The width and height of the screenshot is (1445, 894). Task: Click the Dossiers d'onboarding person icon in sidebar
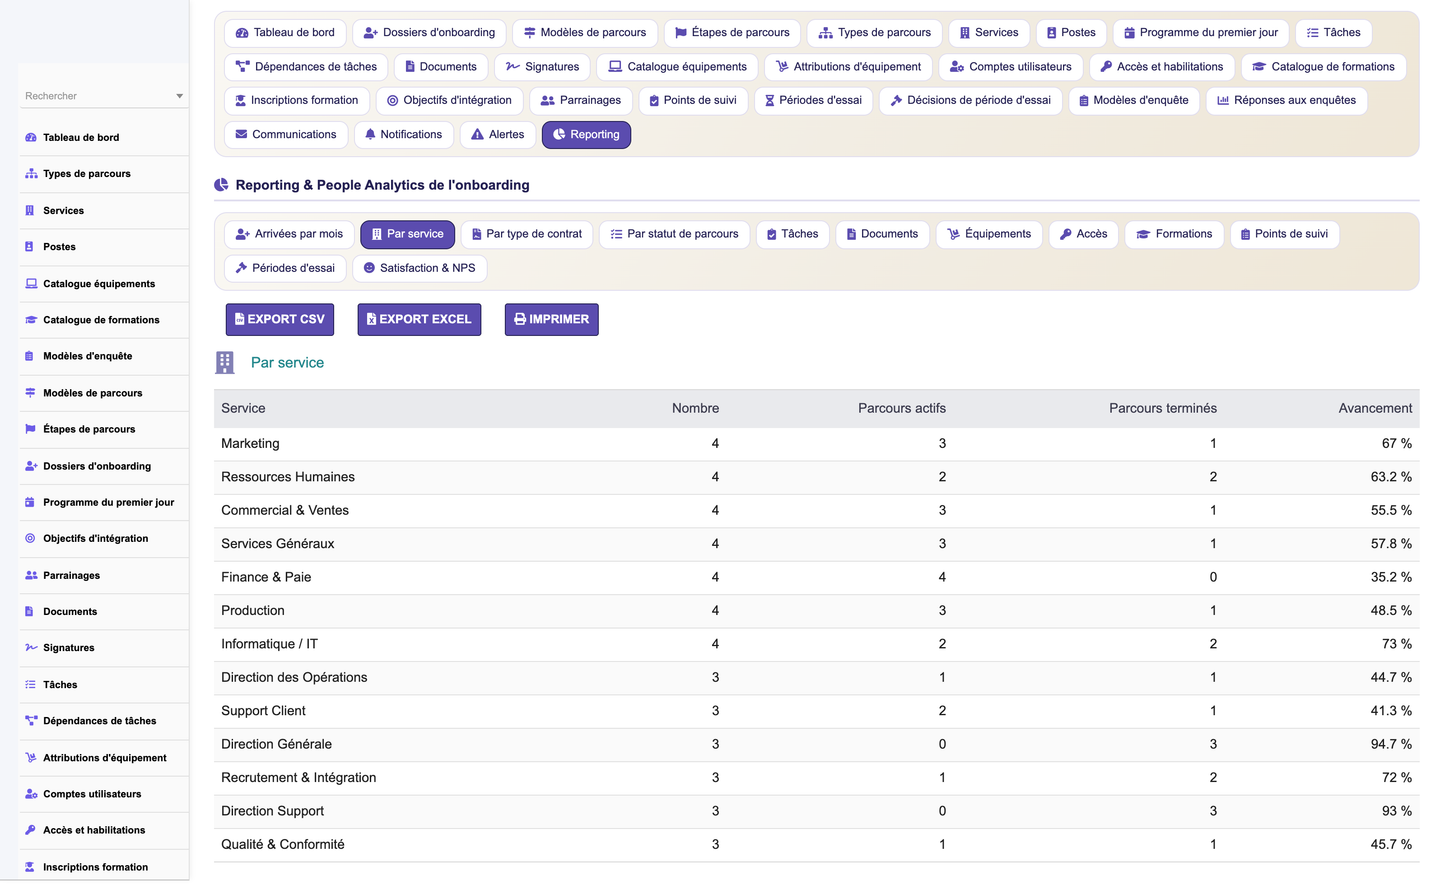click(x=31, y=466)
